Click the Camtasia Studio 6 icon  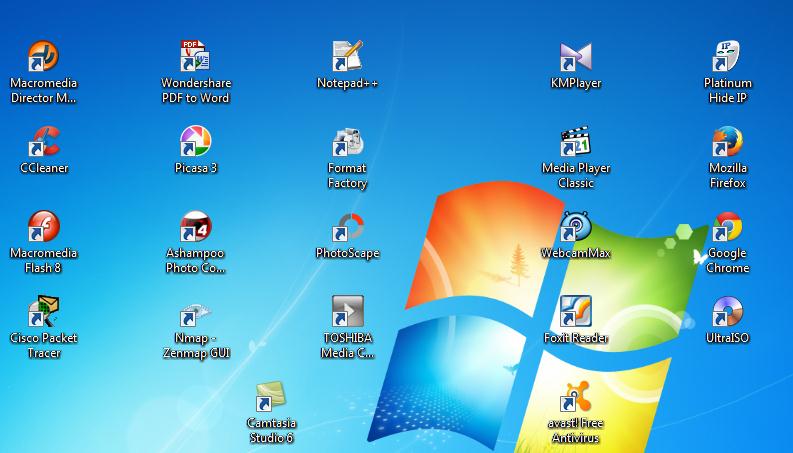[x=271, y=396]
